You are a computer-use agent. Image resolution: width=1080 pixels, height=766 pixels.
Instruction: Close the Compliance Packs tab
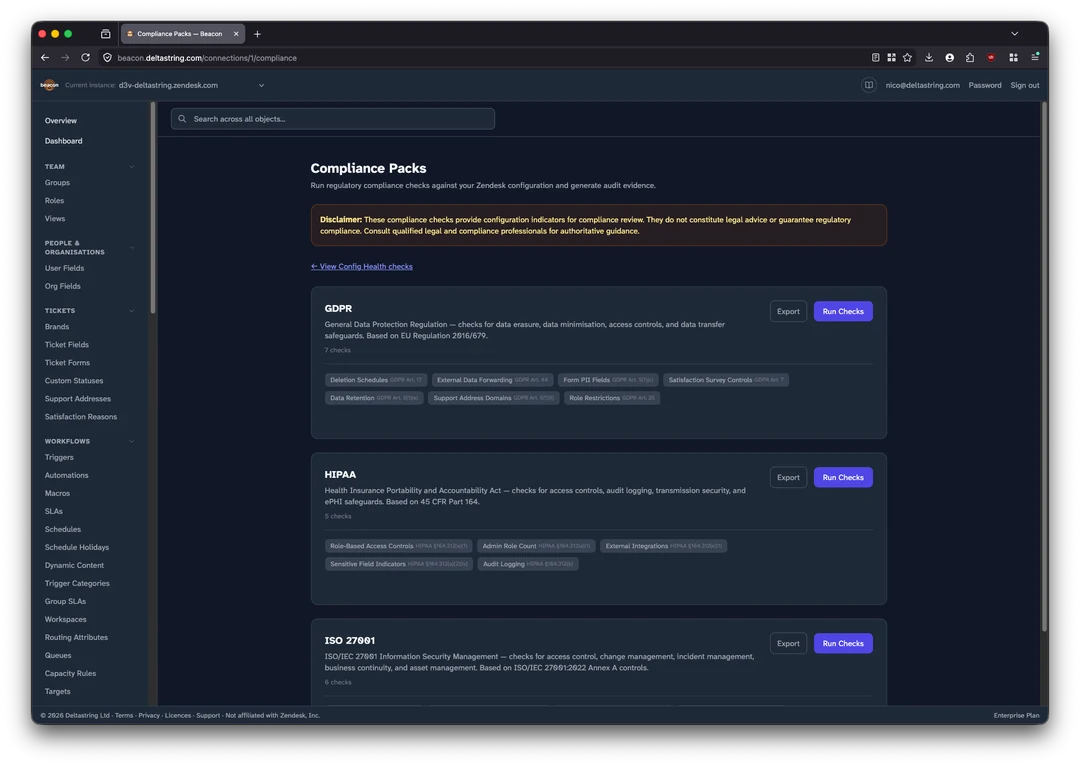point(236,34)
